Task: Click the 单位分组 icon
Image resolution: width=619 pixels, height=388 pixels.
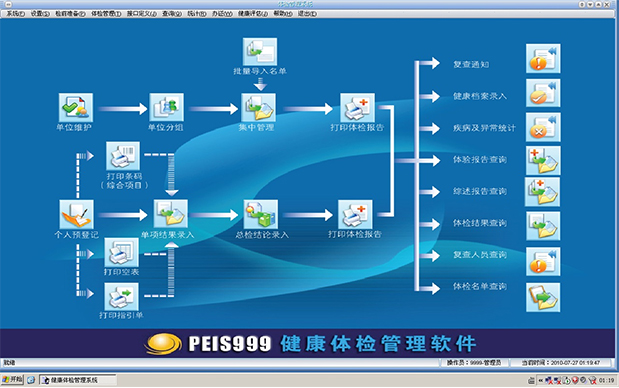Action: [166, 107]
